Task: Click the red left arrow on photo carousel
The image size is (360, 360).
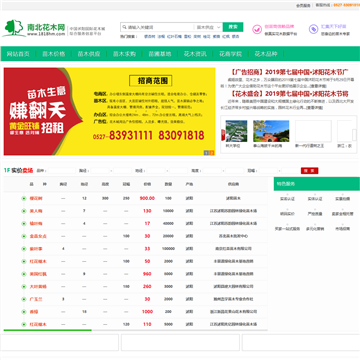Action: pos(223,135)
